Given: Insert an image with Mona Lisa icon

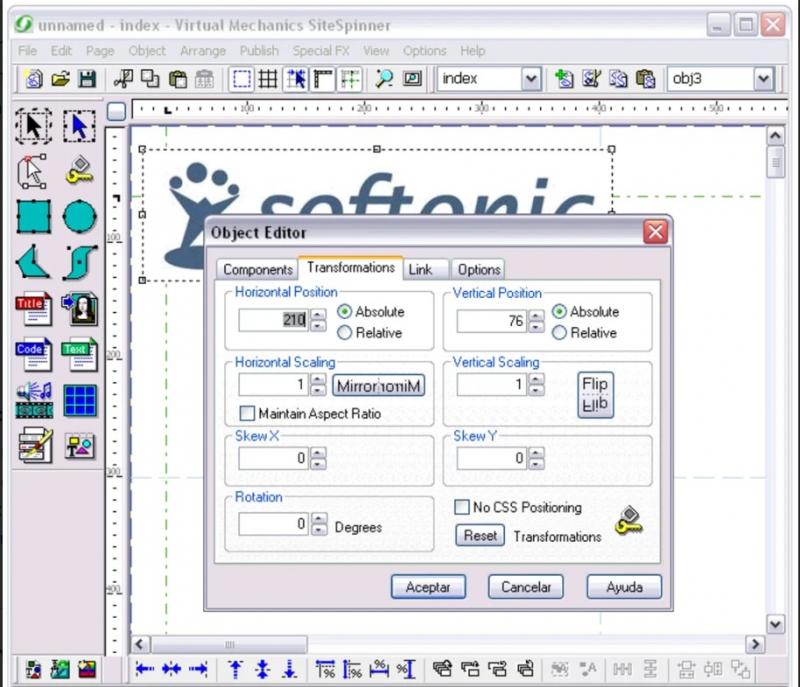Looking at the screenshot, I should (80, 309).
